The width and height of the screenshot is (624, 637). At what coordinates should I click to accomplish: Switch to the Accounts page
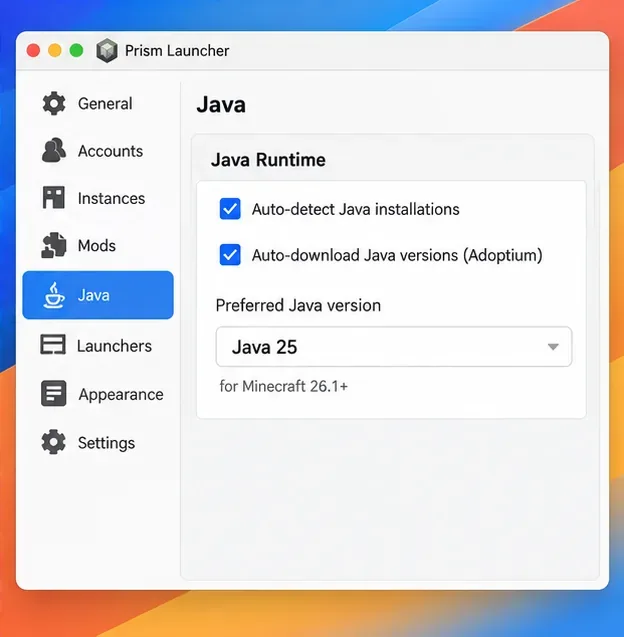tap(98, 151)
